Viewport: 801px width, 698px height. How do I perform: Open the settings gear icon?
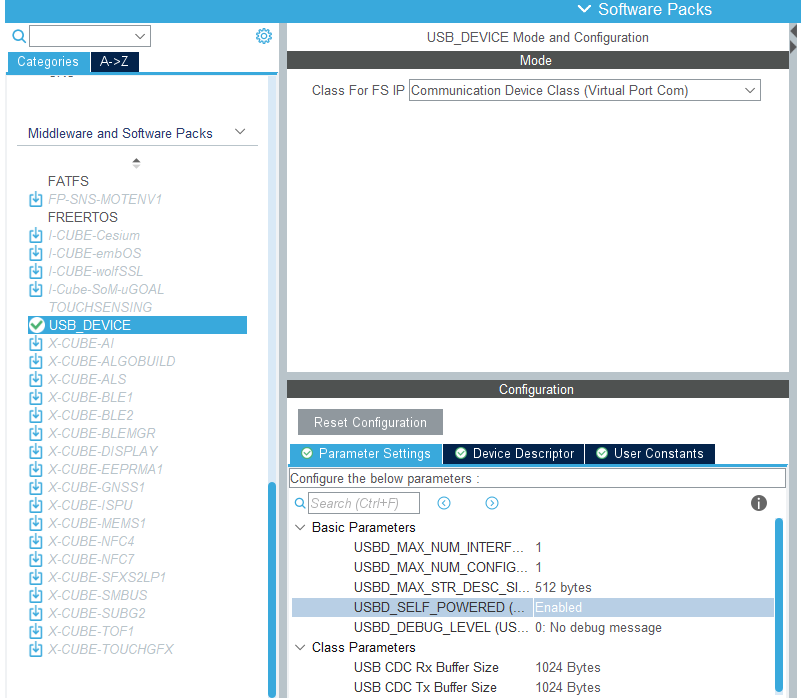pyautogui.click(x=263, y=35)
